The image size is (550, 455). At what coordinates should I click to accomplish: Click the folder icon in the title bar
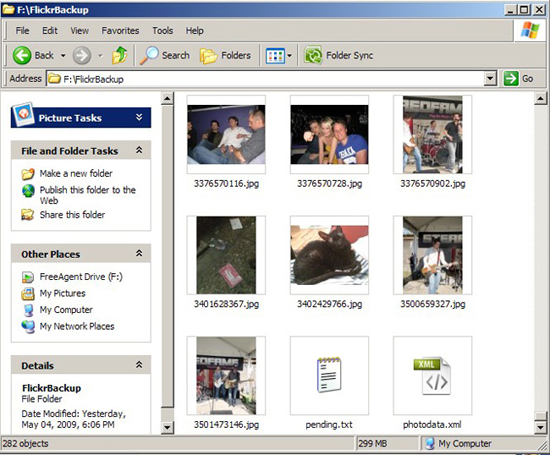point(8,9)
